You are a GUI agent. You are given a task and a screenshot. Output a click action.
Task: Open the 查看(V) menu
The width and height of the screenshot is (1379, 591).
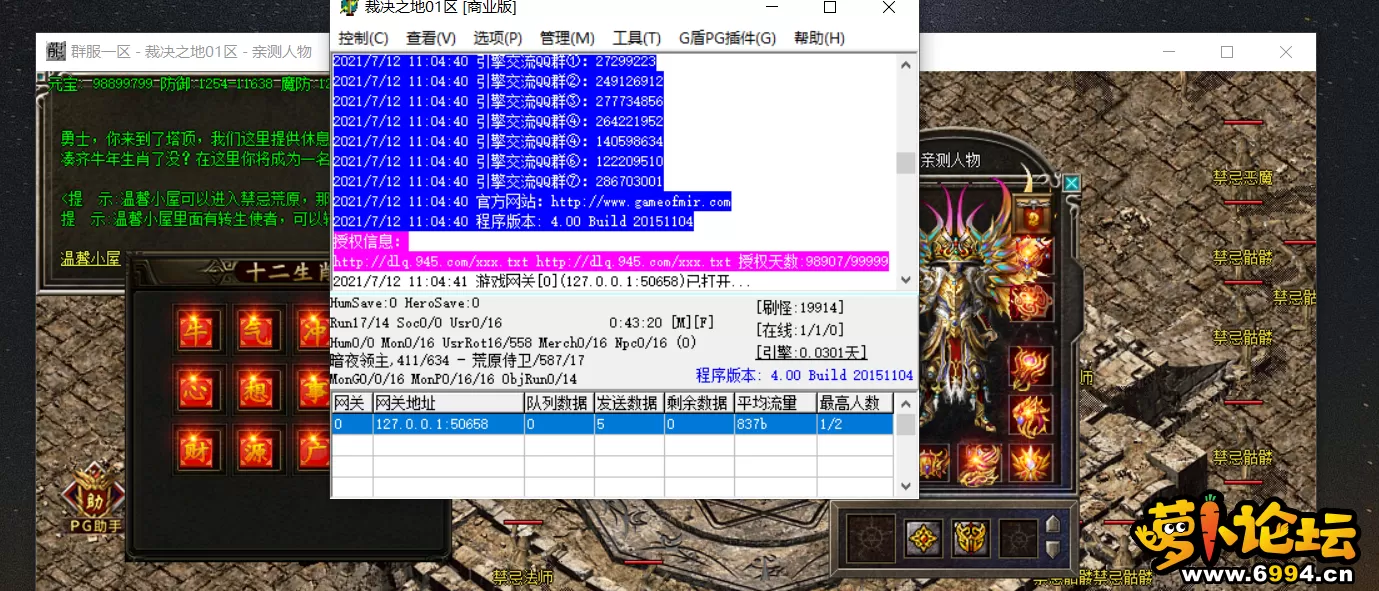[x=431, y=38]
